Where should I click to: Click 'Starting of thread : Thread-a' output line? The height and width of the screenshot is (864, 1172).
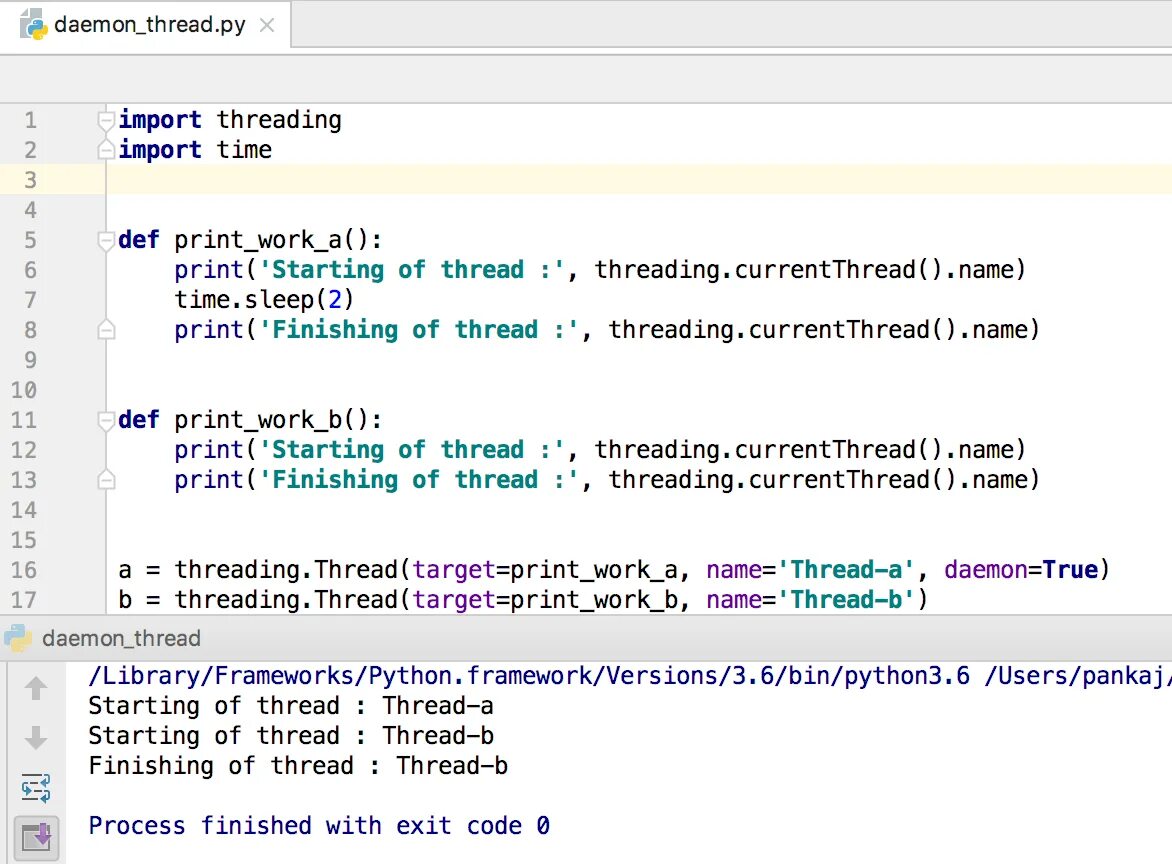tap(291, 706)
